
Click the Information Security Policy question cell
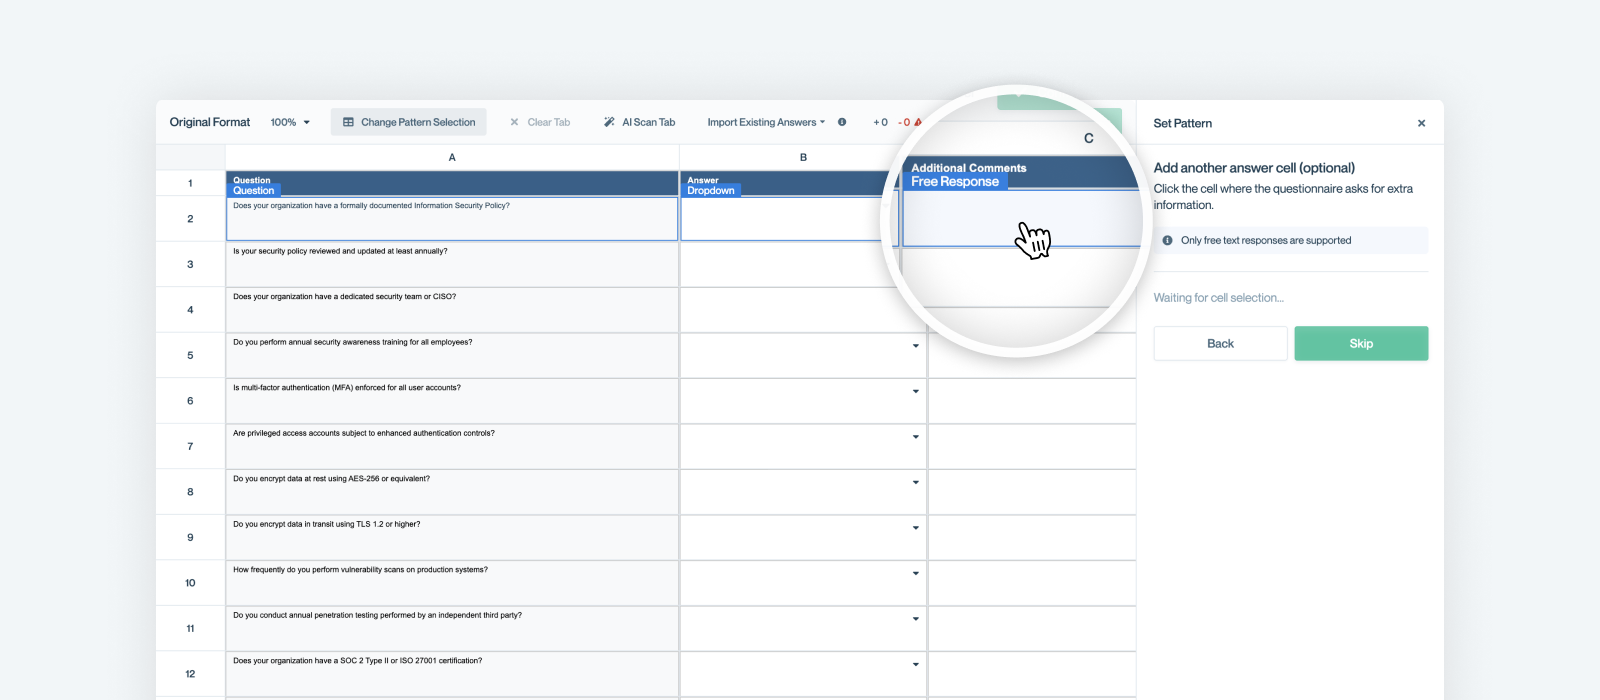(452, 219)
